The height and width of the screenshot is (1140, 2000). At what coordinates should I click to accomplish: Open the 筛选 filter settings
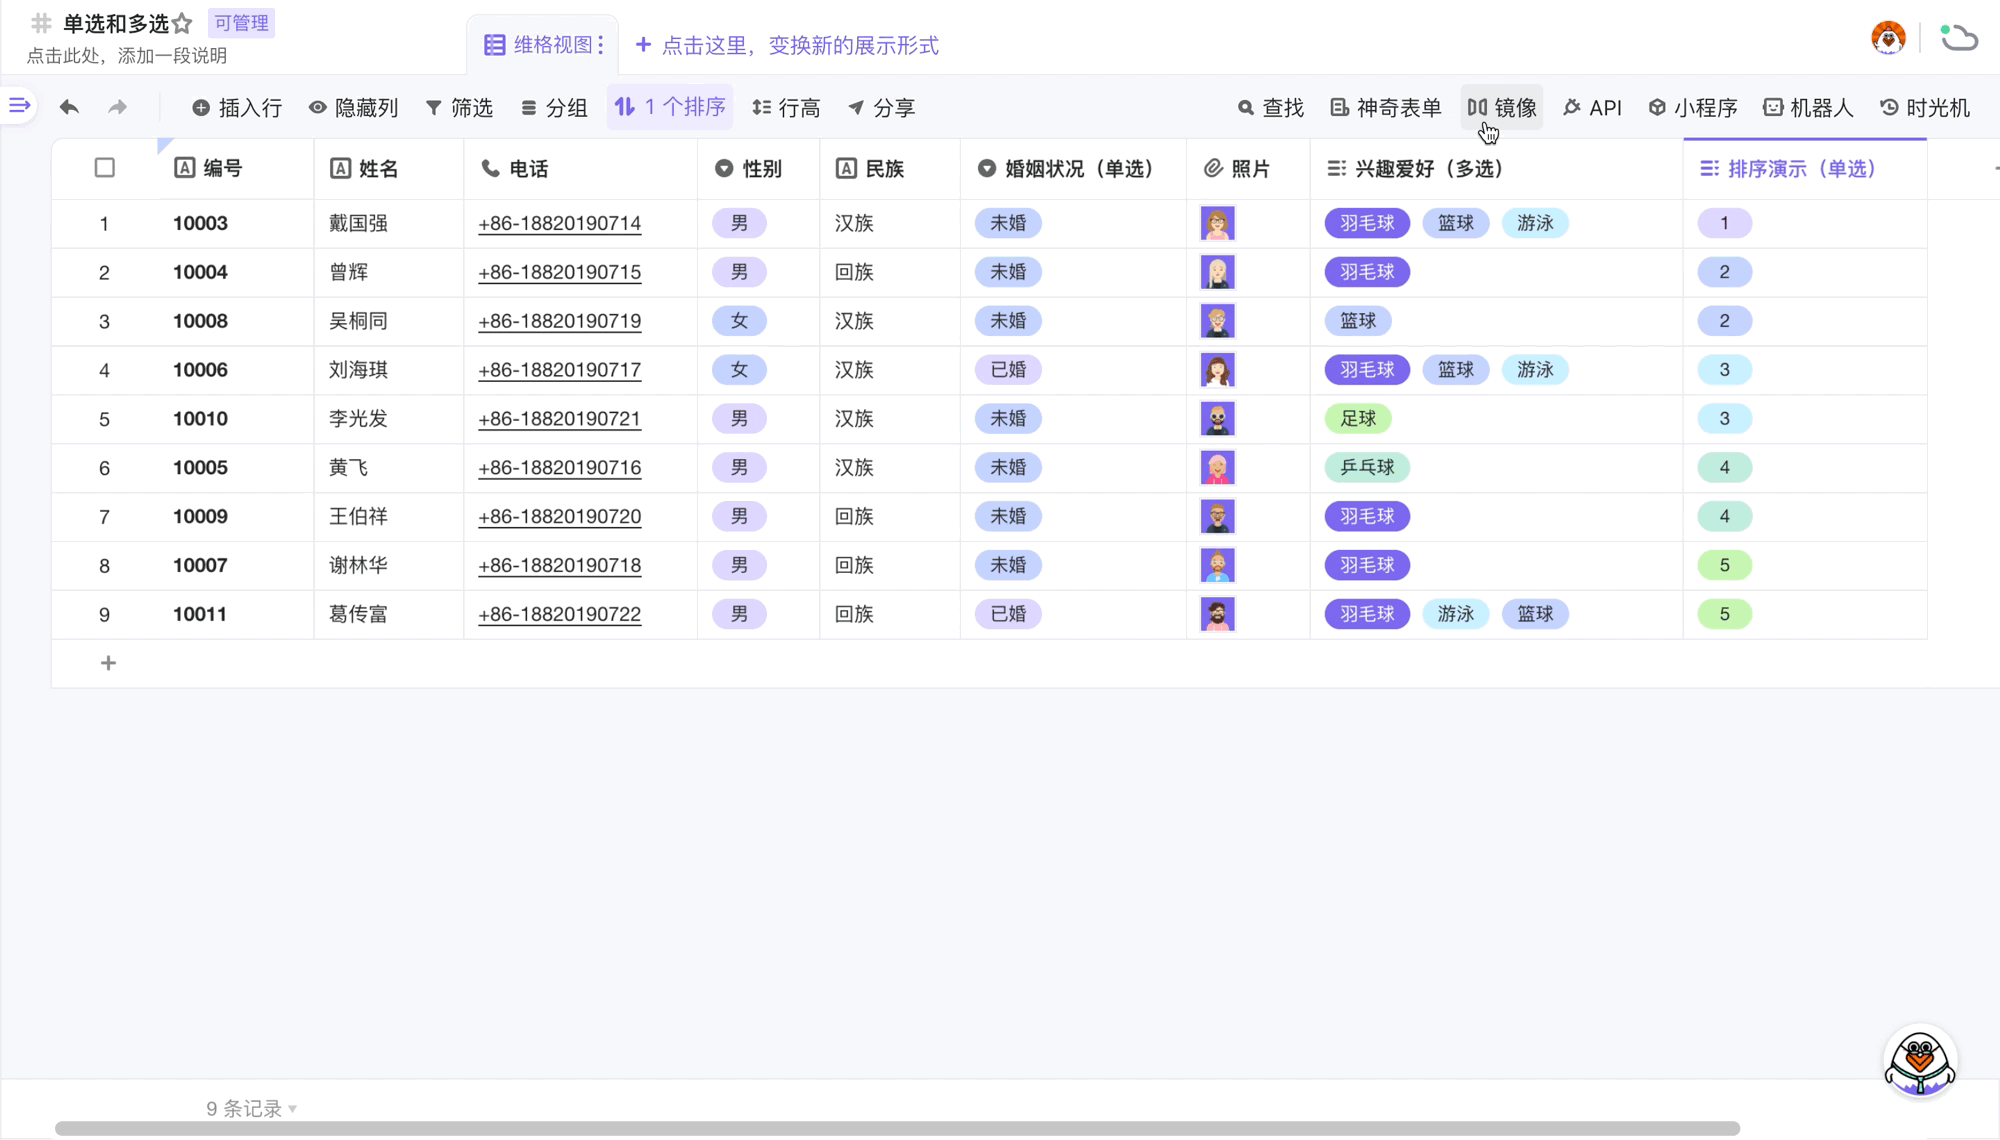(x=459, y=108)
